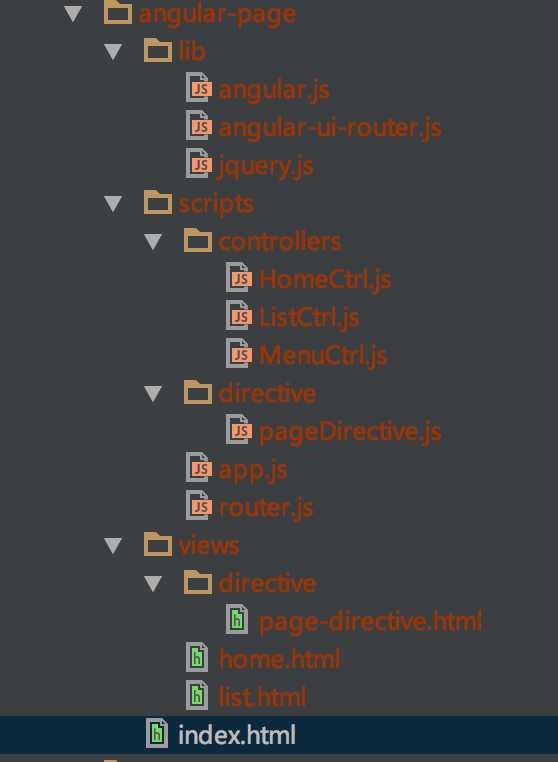Click the lib folder icon
Image resolution: width=558 pixels, height=762 pixels.
click(158, 50)
